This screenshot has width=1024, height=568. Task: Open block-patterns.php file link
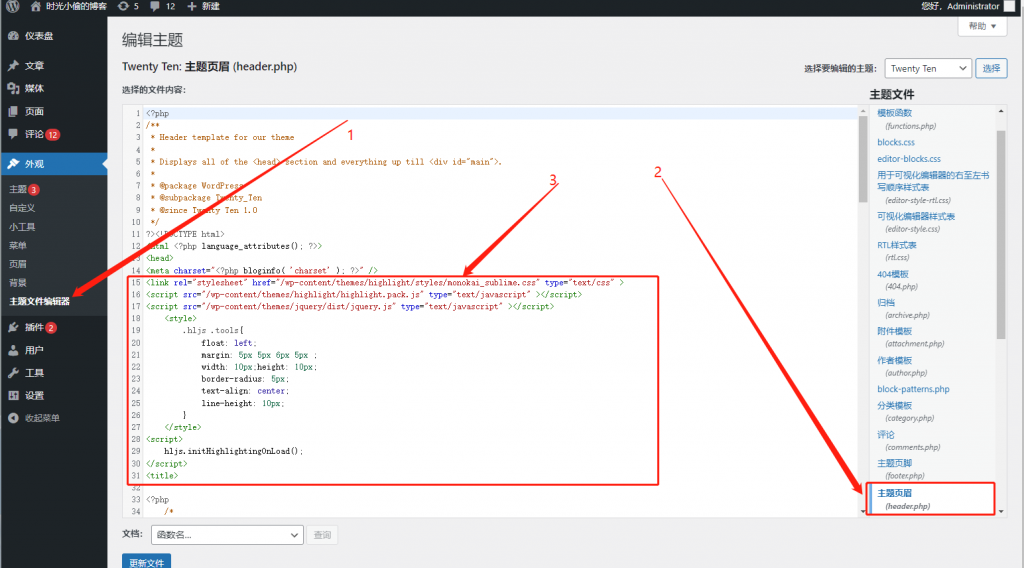tap(913, 389)
